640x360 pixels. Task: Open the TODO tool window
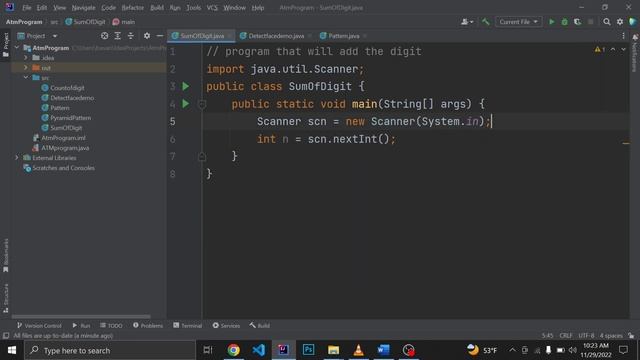111,325
